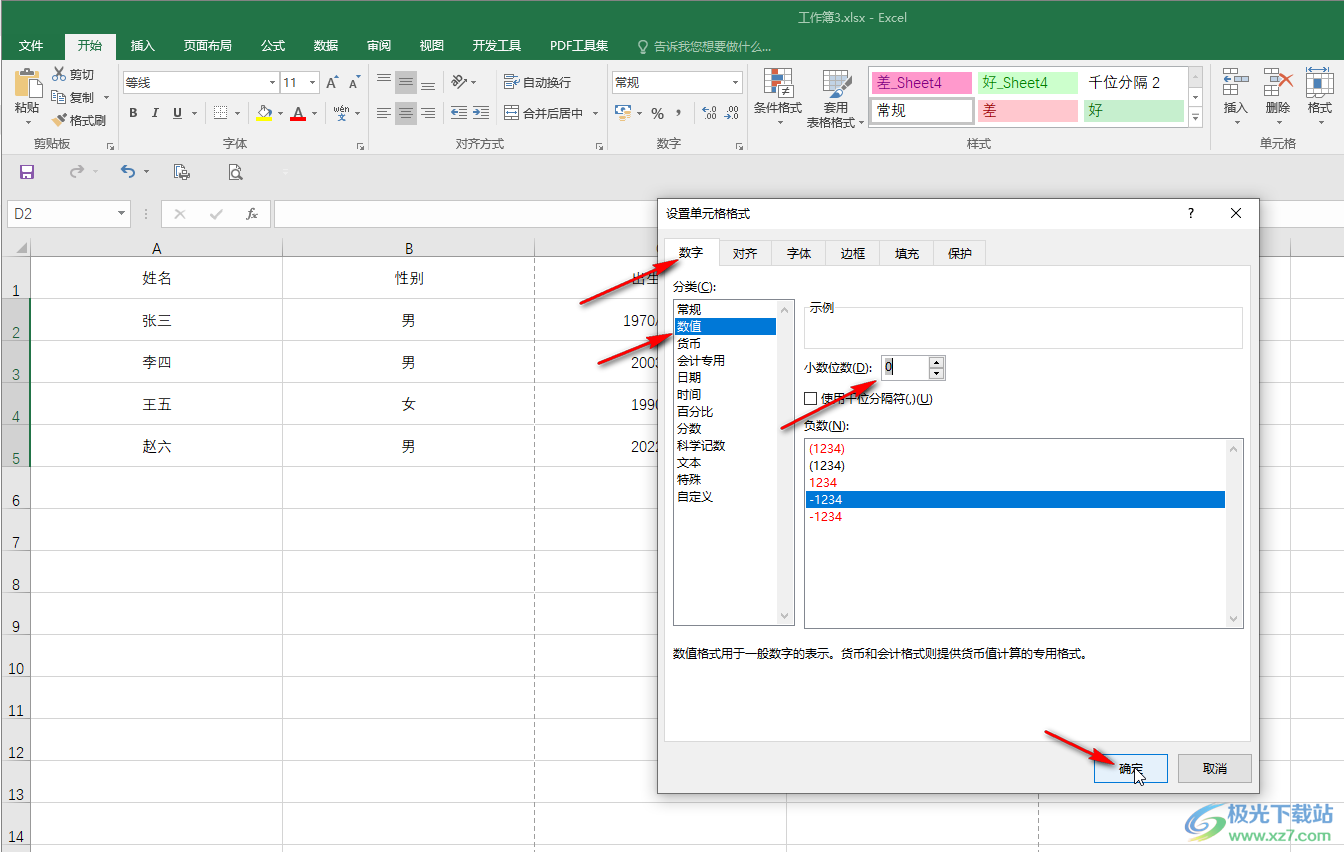Open the Merge and Center dropdown arrow

point(595,113)
